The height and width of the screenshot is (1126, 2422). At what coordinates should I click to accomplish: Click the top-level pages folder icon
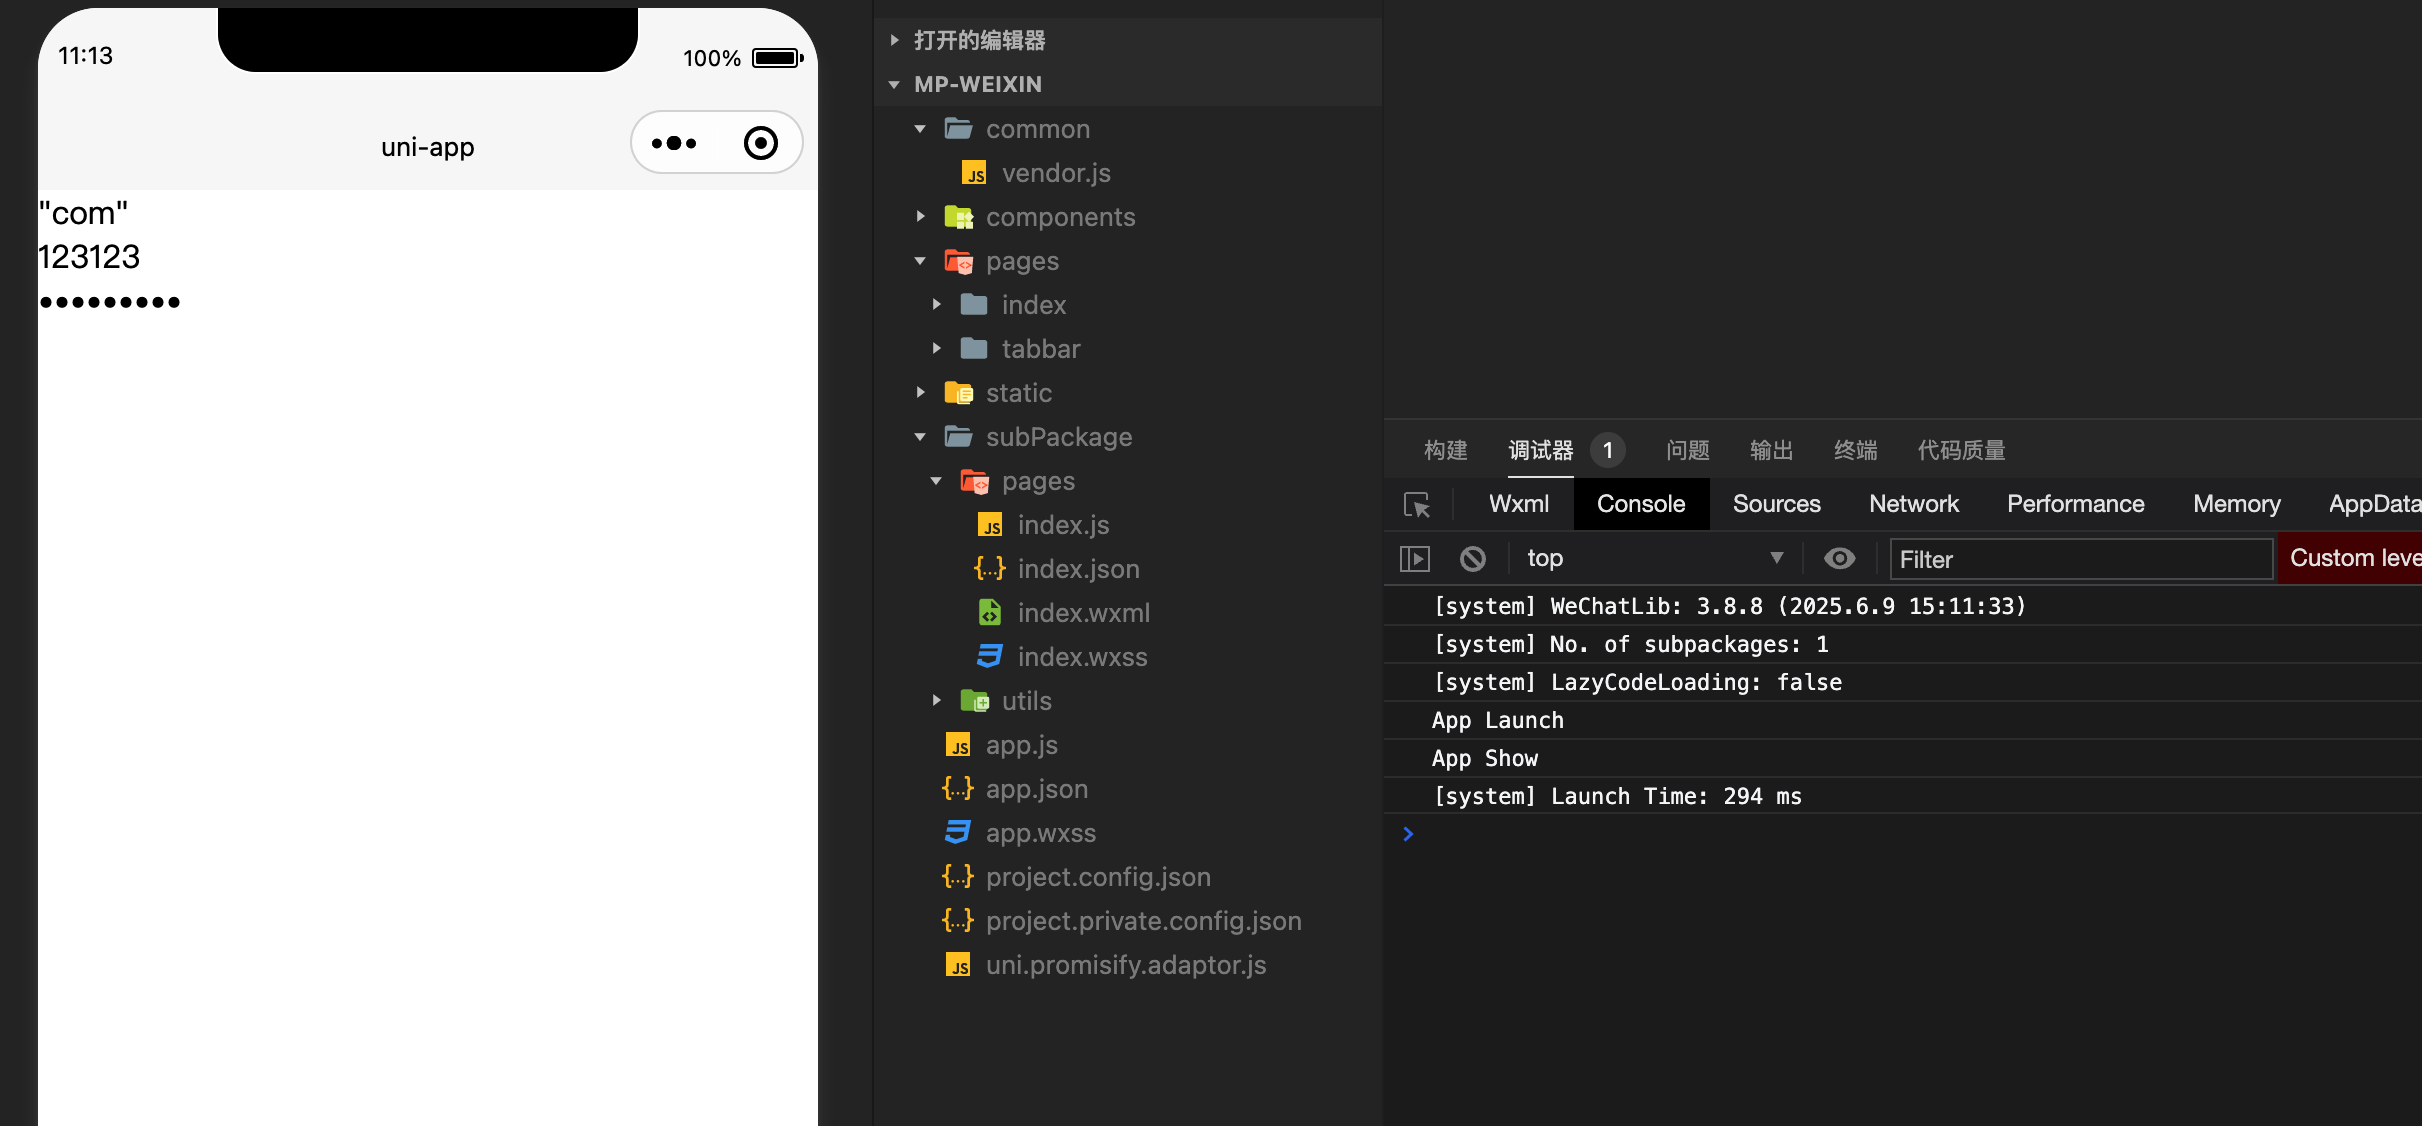click(959, 261)
